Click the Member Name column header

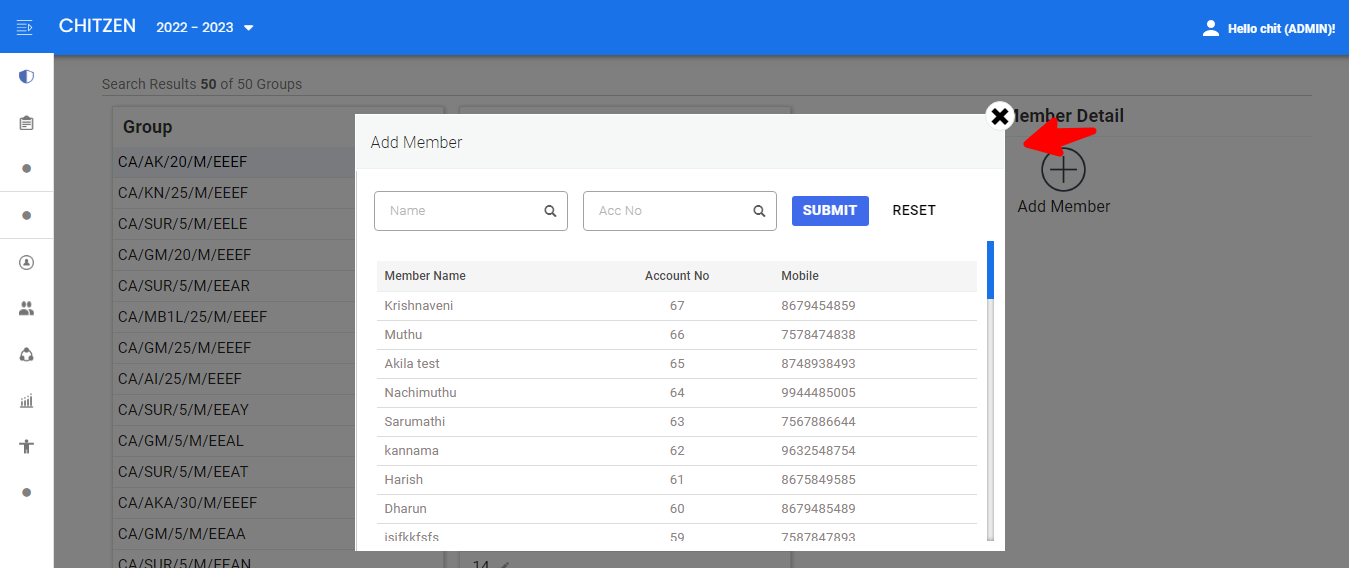click(425, 276)
